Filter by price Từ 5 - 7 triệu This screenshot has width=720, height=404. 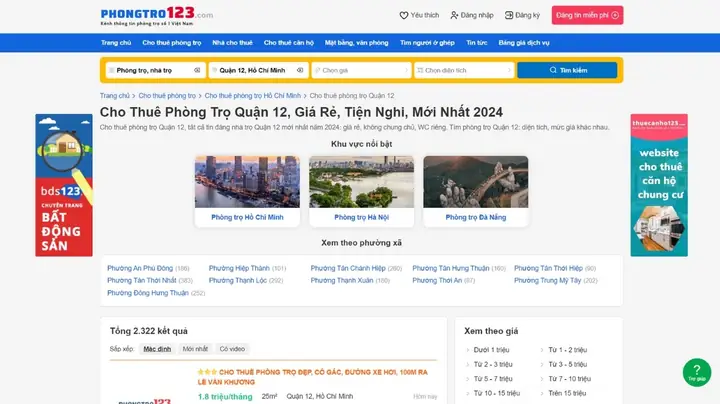pyautogui.click(x=493, y=379)
